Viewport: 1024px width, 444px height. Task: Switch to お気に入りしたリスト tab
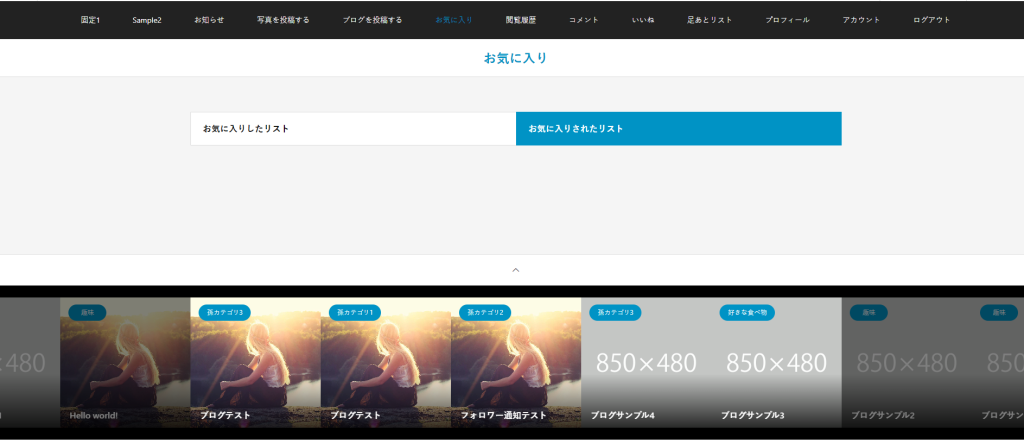click(353, 129)
